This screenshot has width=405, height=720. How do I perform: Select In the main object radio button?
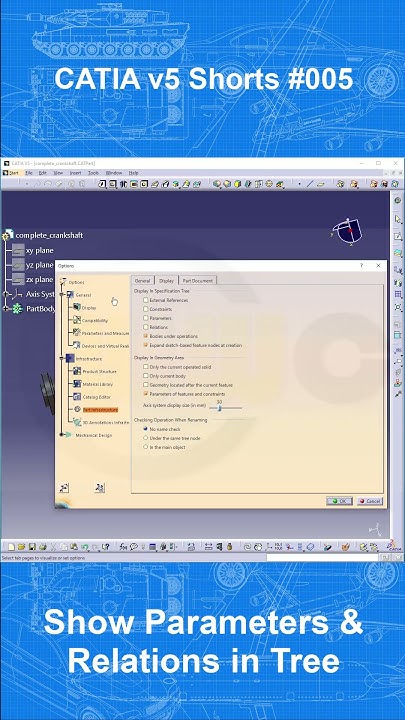pos(146,446)
